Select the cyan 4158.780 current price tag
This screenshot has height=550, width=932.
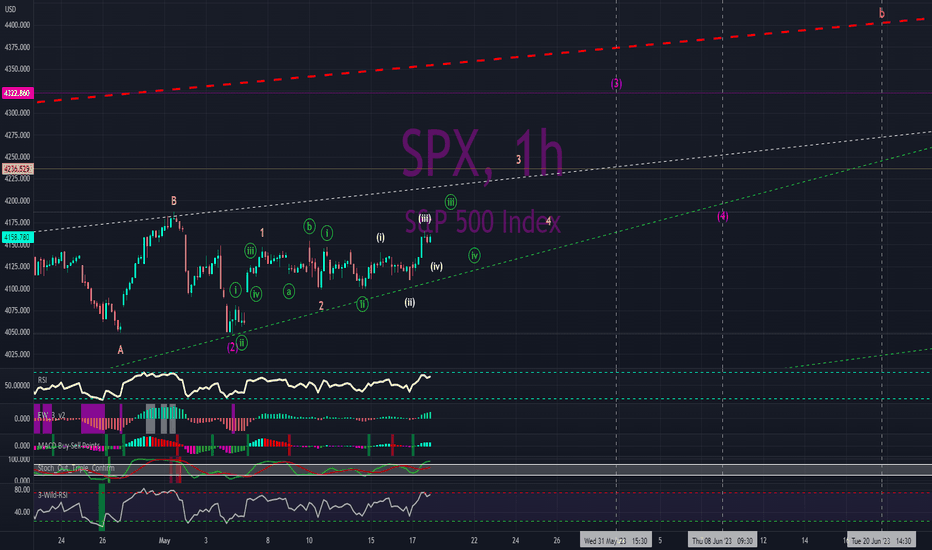coord(17,237)
